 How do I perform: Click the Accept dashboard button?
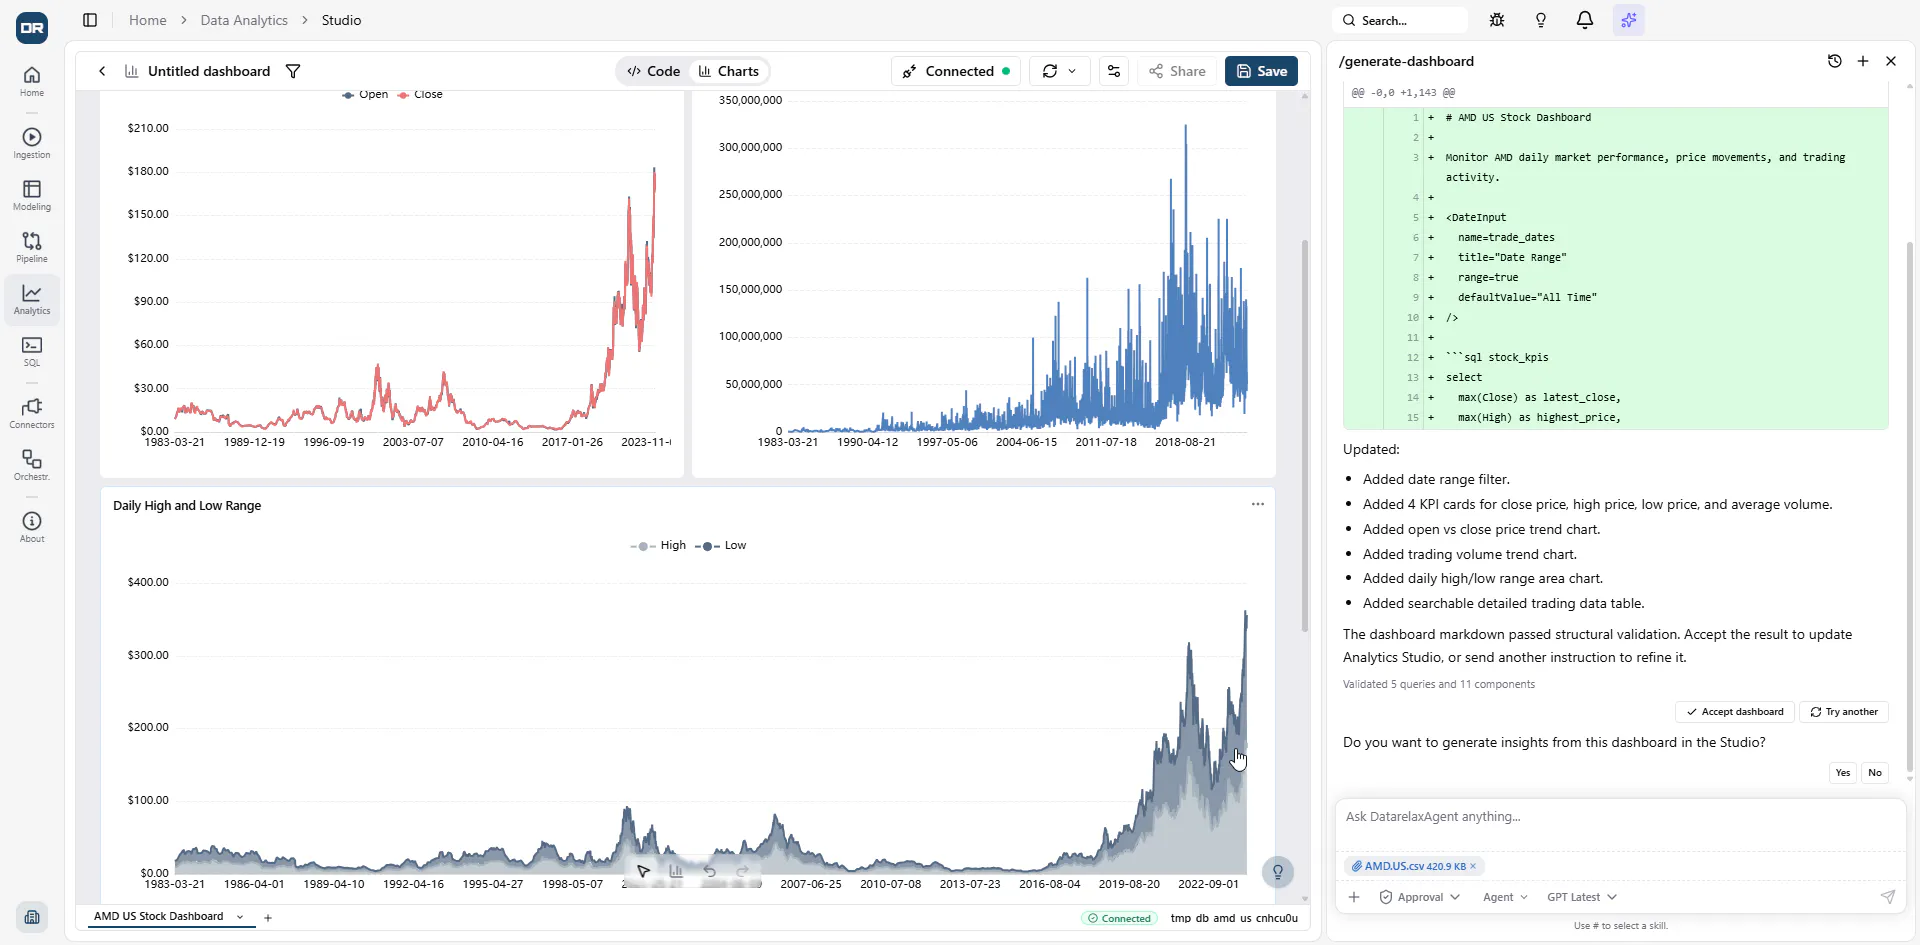point(1735,712)
